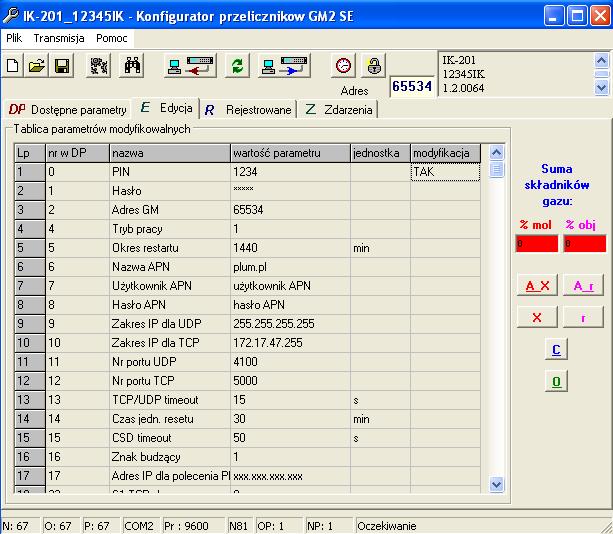Click the Znak budzący value cell
This screenshot has width=613, height=534.
(x=290, y=457)
